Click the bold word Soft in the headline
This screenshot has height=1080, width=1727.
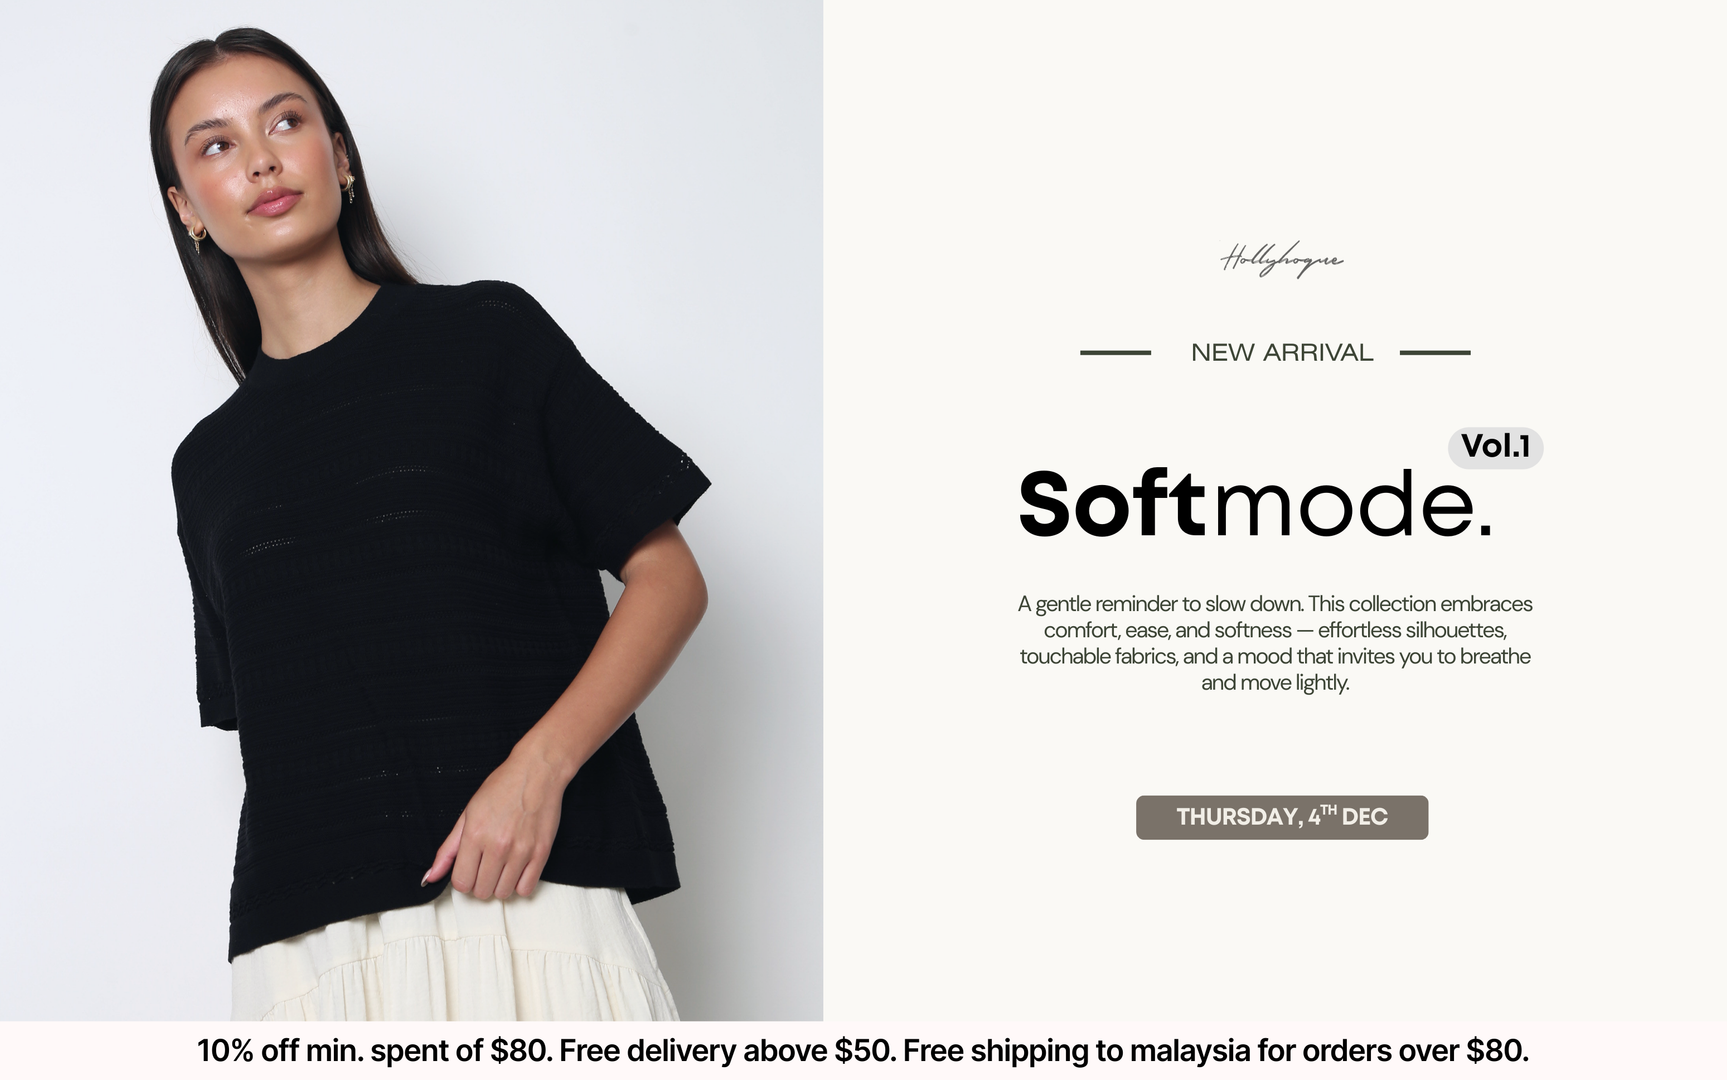1112,503
